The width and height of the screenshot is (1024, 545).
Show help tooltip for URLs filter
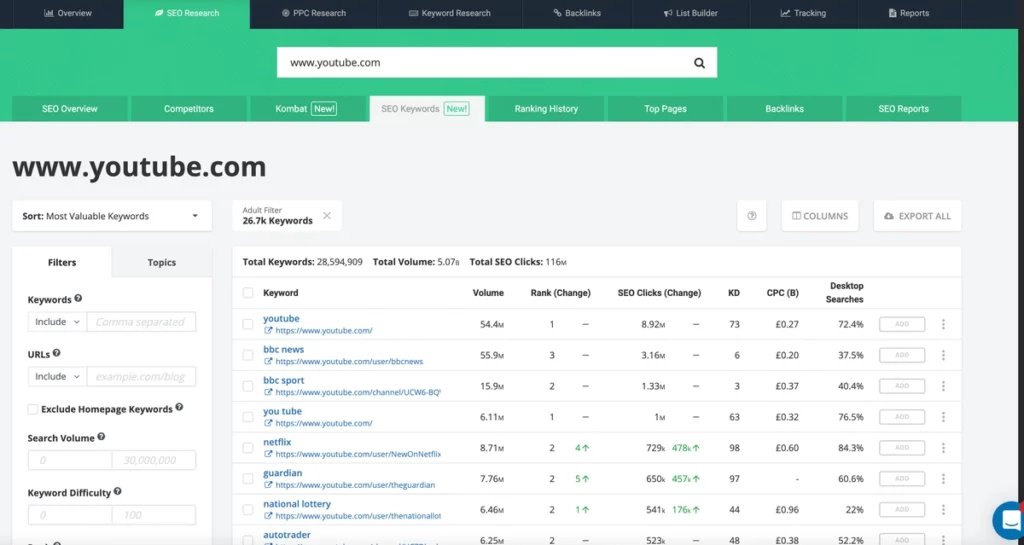56,353
